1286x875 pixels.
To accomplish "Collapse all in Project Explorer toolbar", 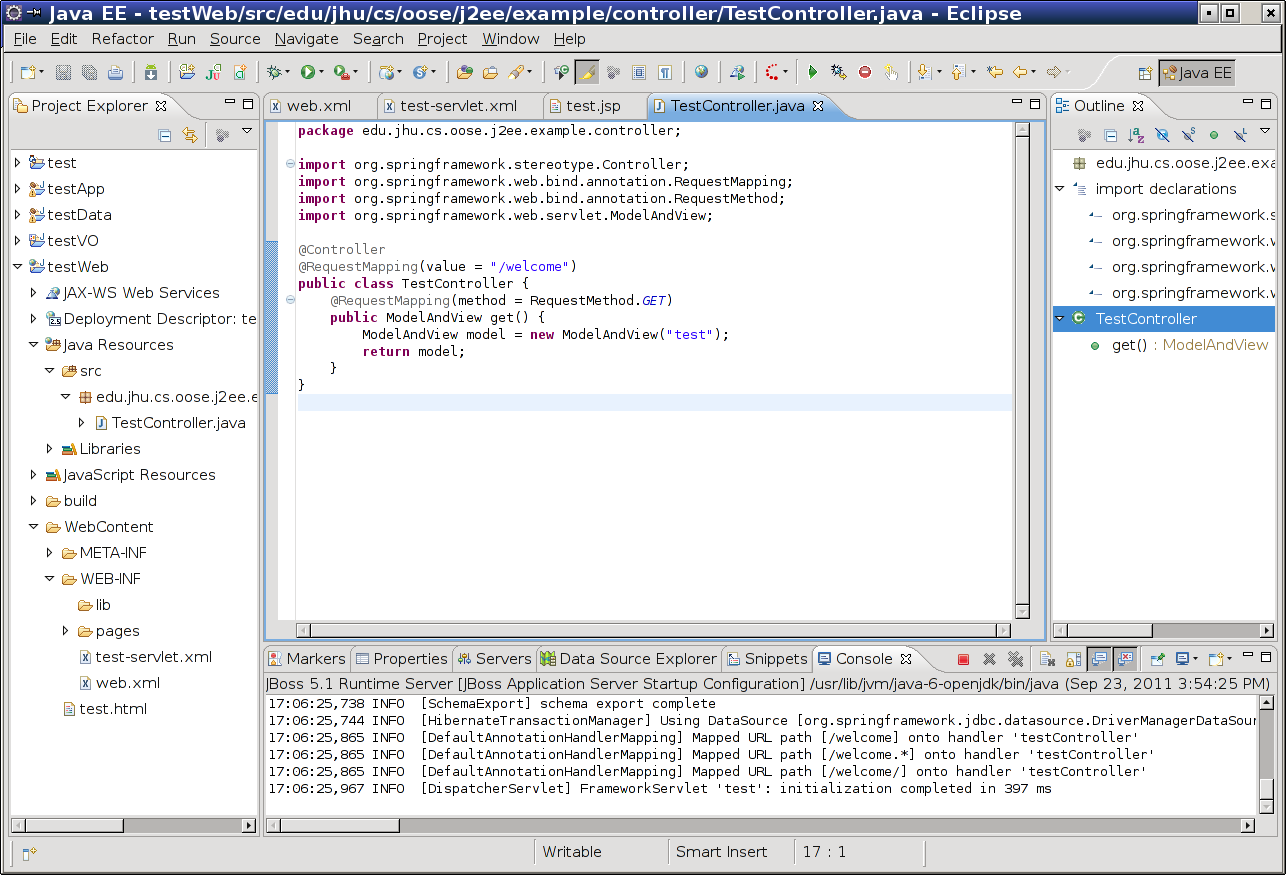I will (165, 135).
